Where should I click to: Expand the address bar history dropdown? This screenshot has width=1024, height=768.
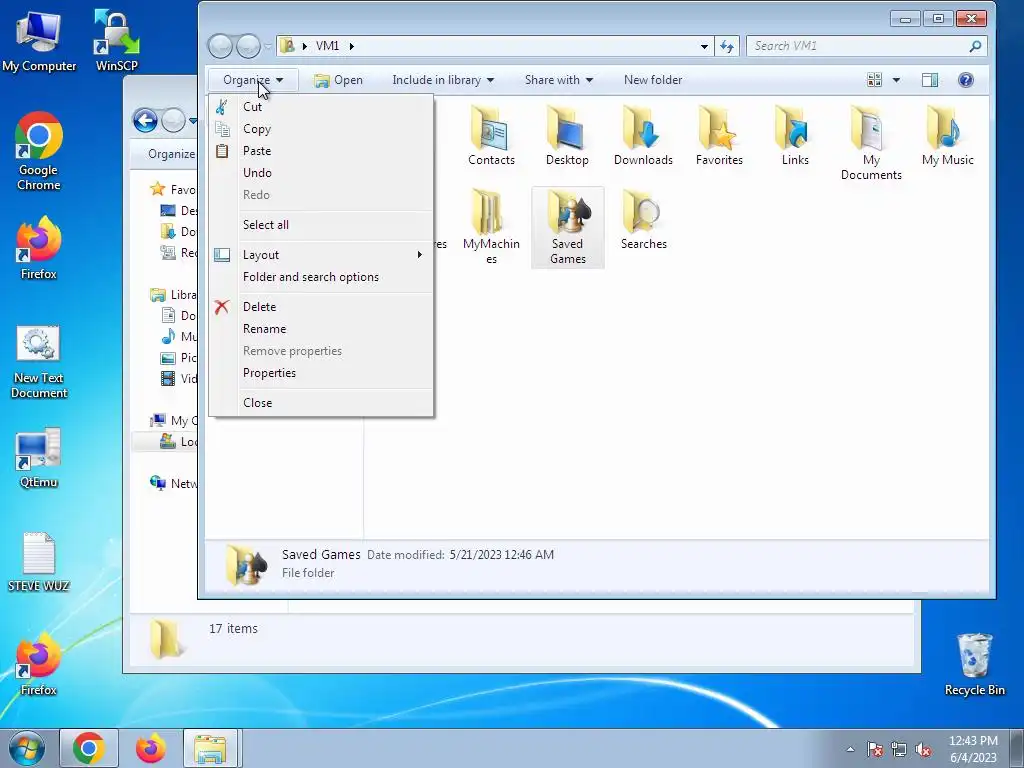click(x=704, y=46)
